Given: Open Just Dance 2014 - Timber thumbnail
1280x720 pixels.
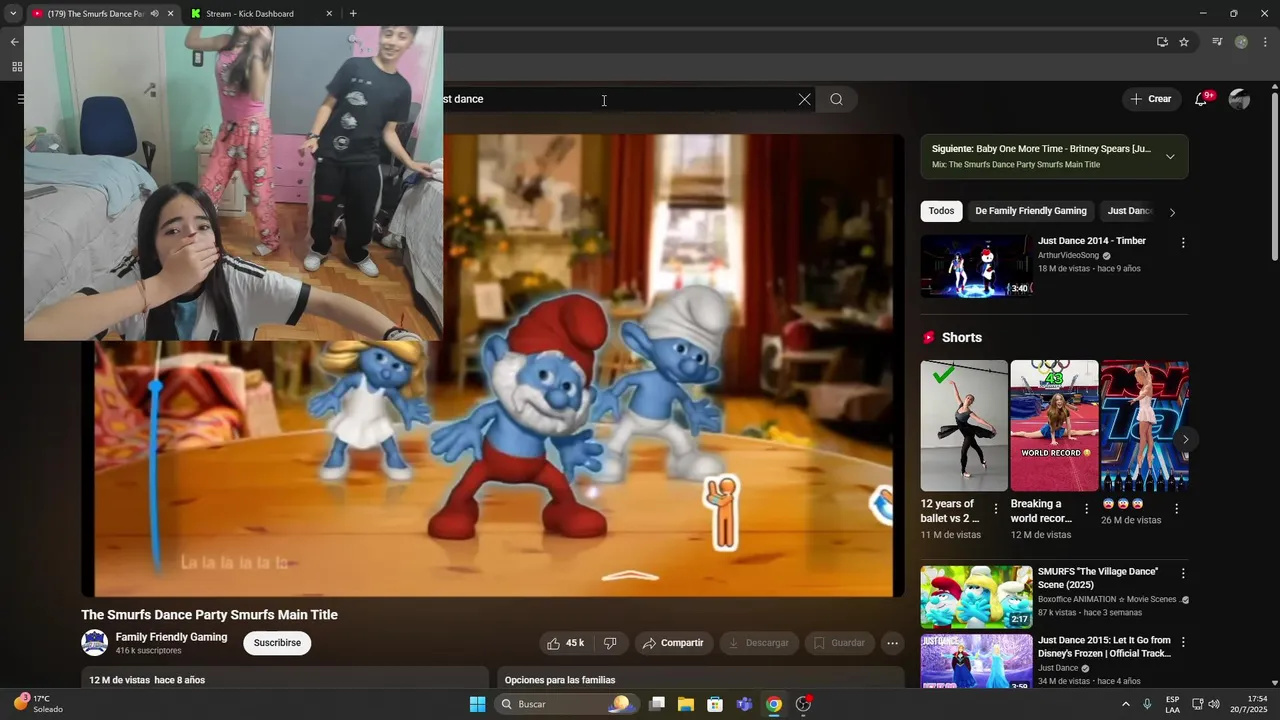Looking at the screenshot, I should pyautogui.click(x=976, y=266).
